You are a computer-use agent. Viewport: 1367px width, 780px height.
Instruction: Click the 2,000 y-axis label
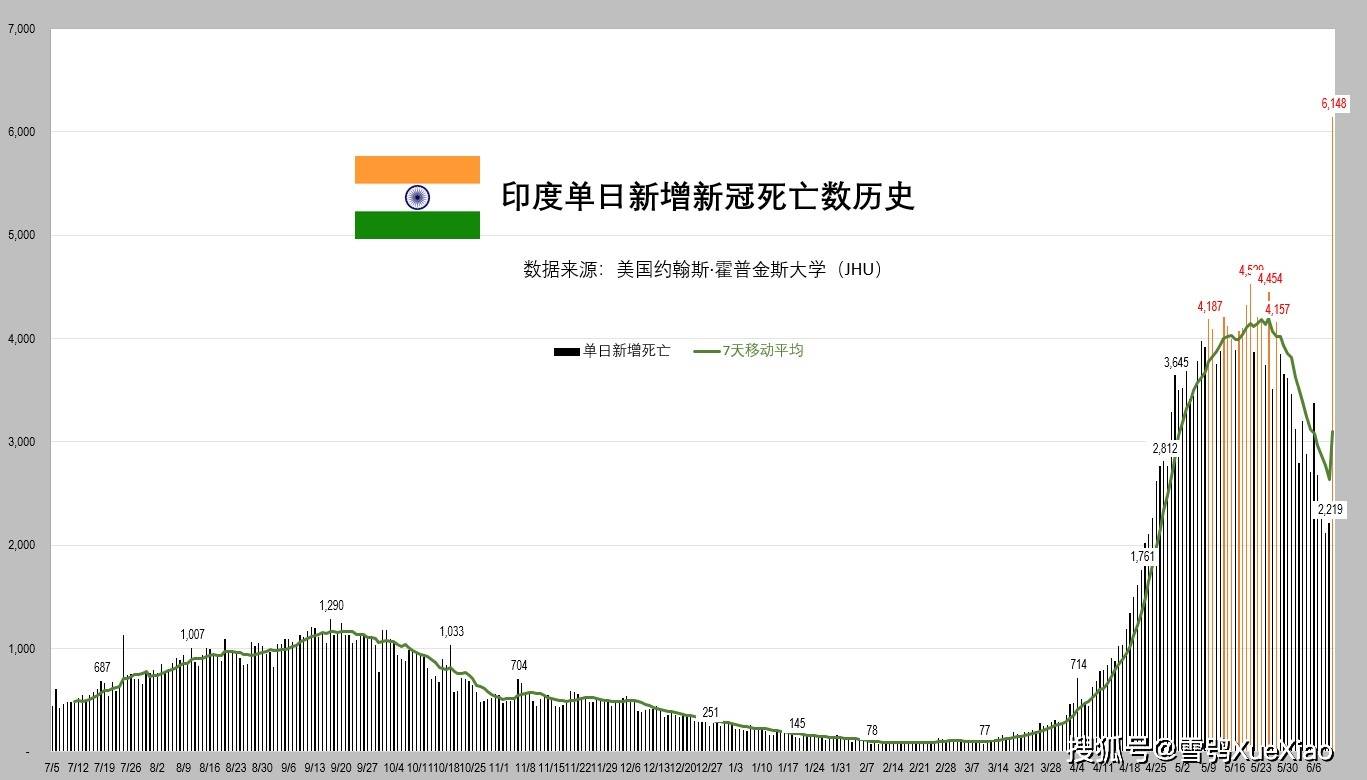[x=21, y=545]
